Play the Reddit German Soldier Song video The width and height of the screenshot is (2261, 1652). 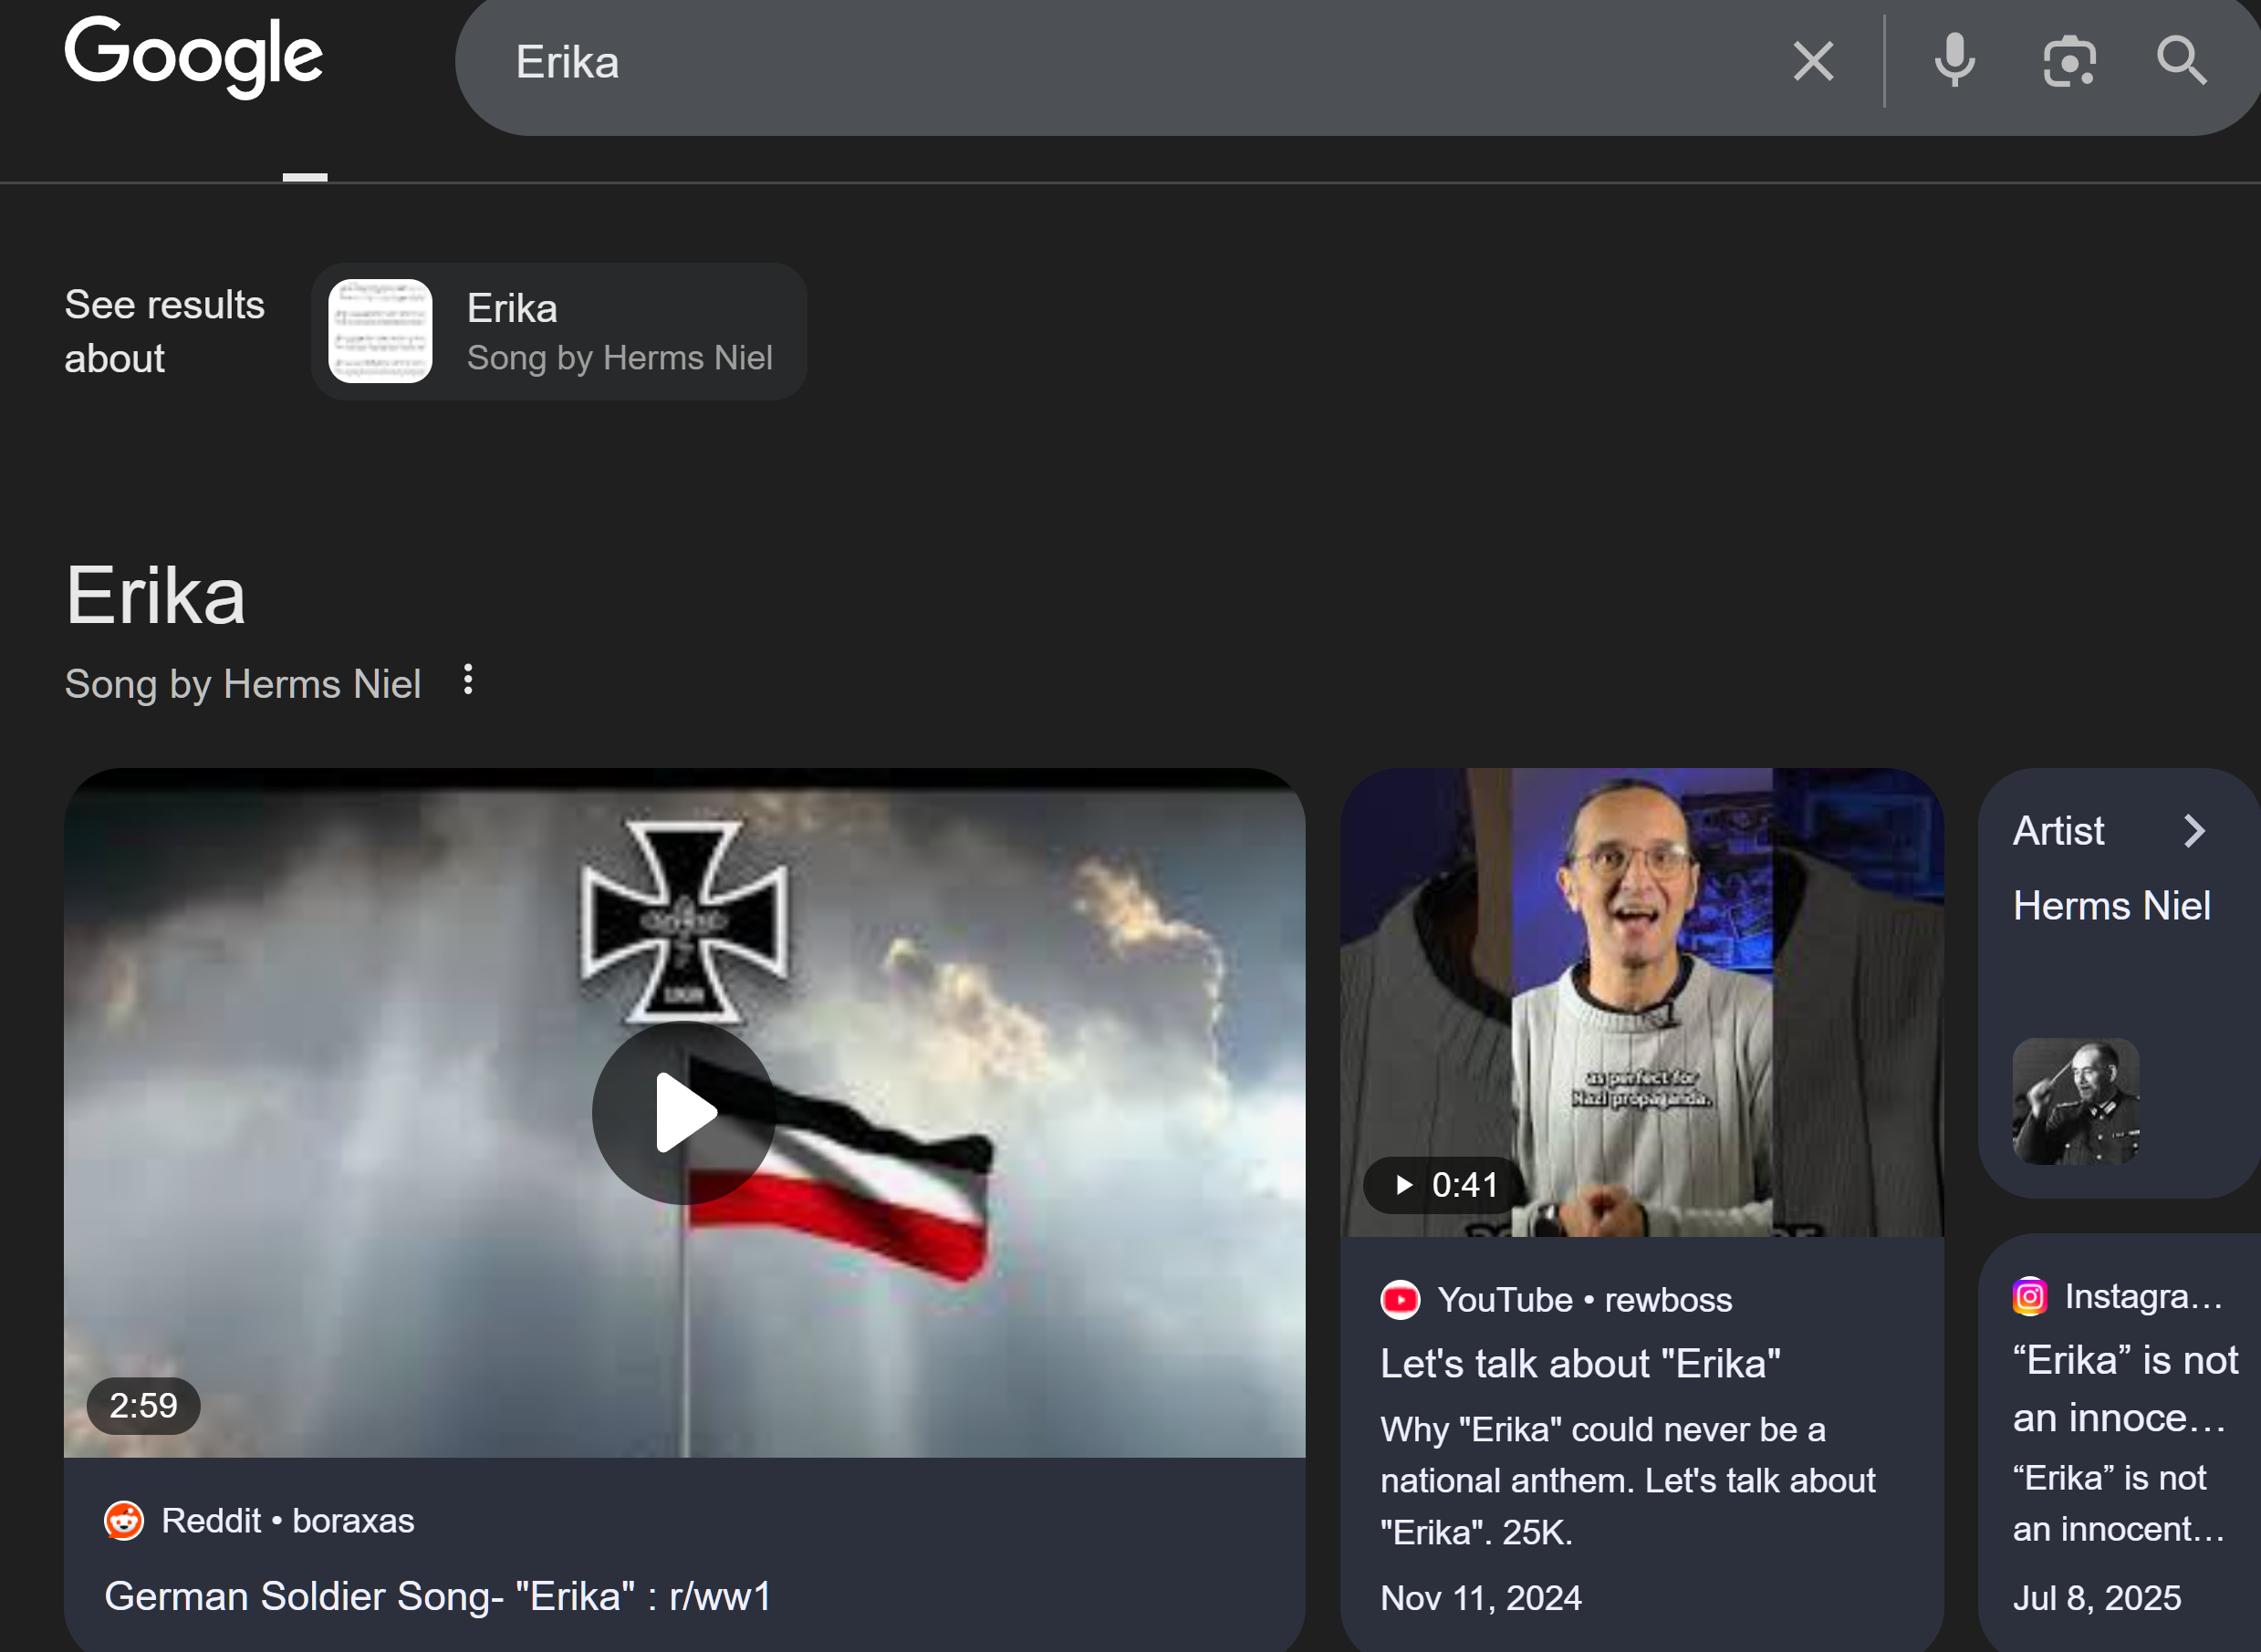[684, 1113]
